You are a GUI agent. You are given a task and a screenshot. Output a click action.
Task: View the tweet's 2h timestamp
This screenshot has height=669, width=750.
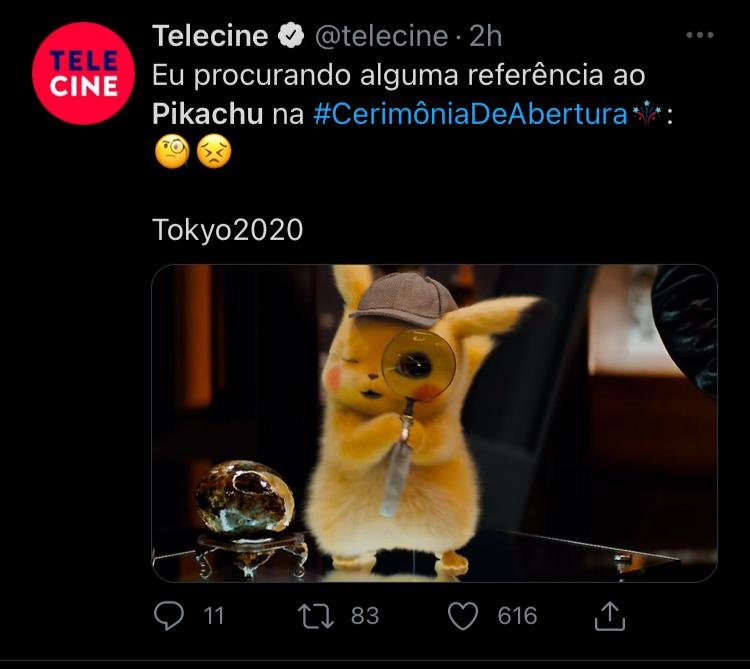485,36
